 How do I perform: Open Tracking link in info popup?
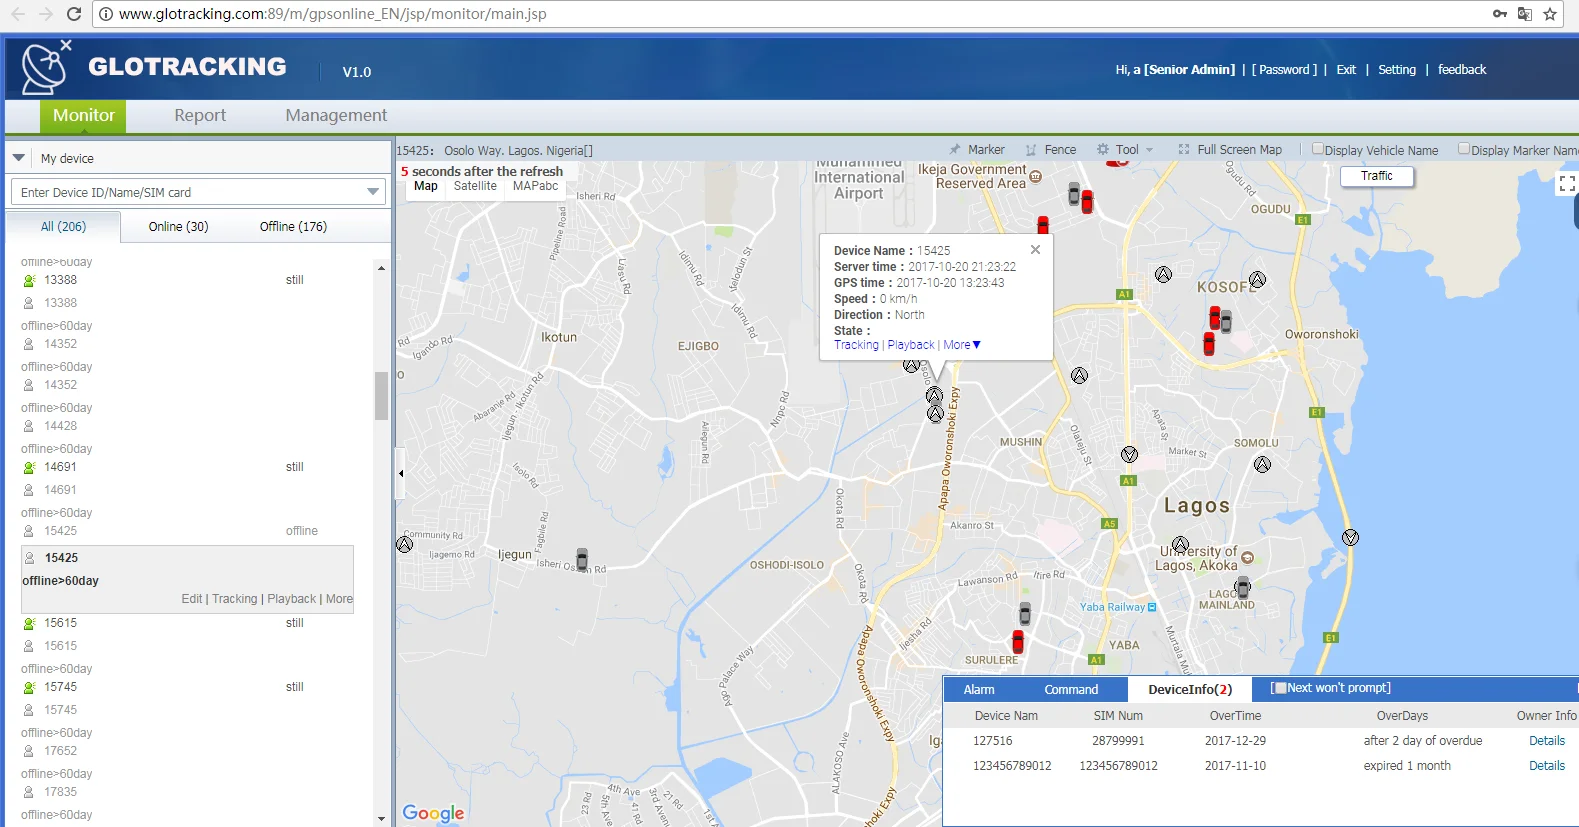click(856, 345)
